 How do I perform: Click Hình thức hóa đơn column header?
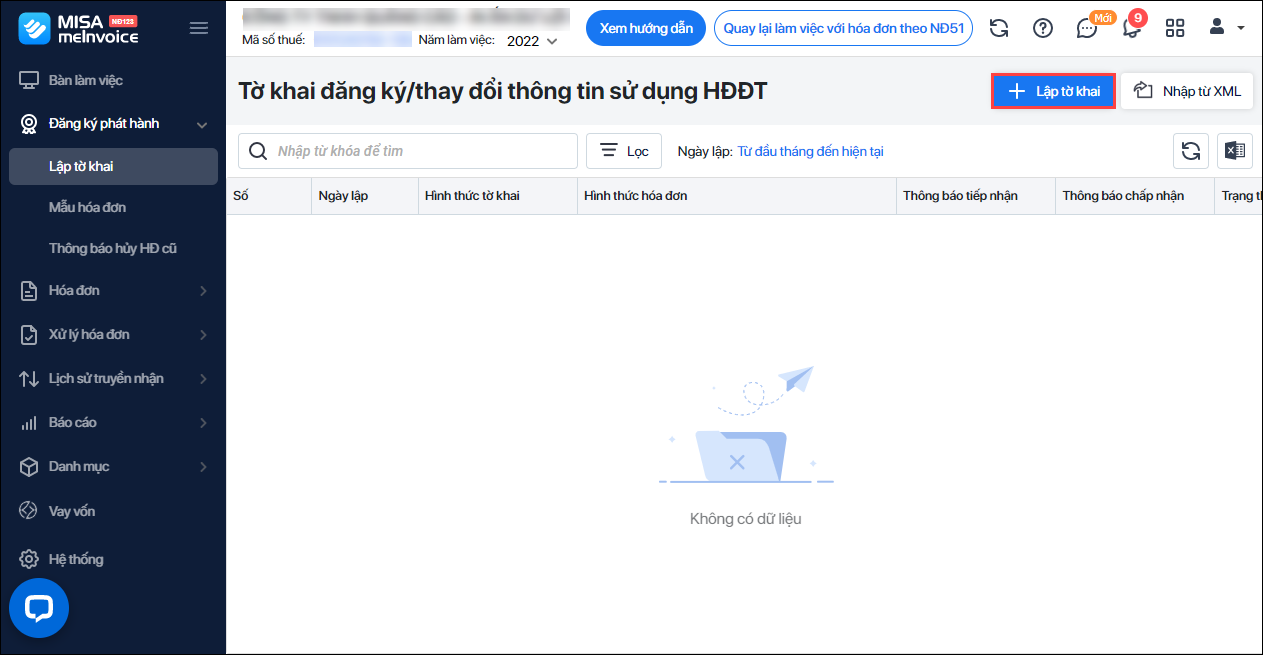coord(737,196)
